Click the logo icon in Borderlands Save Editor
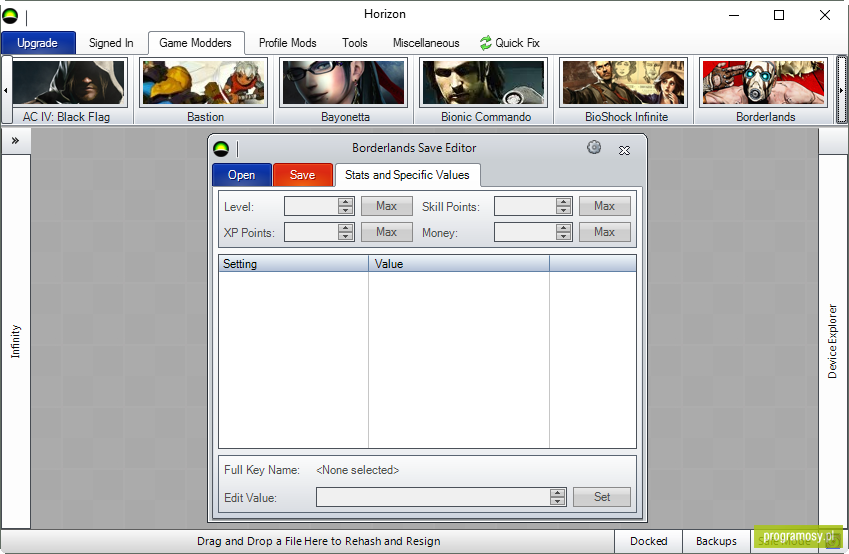This screenshot has width=849, height=554. click(221, 148)
